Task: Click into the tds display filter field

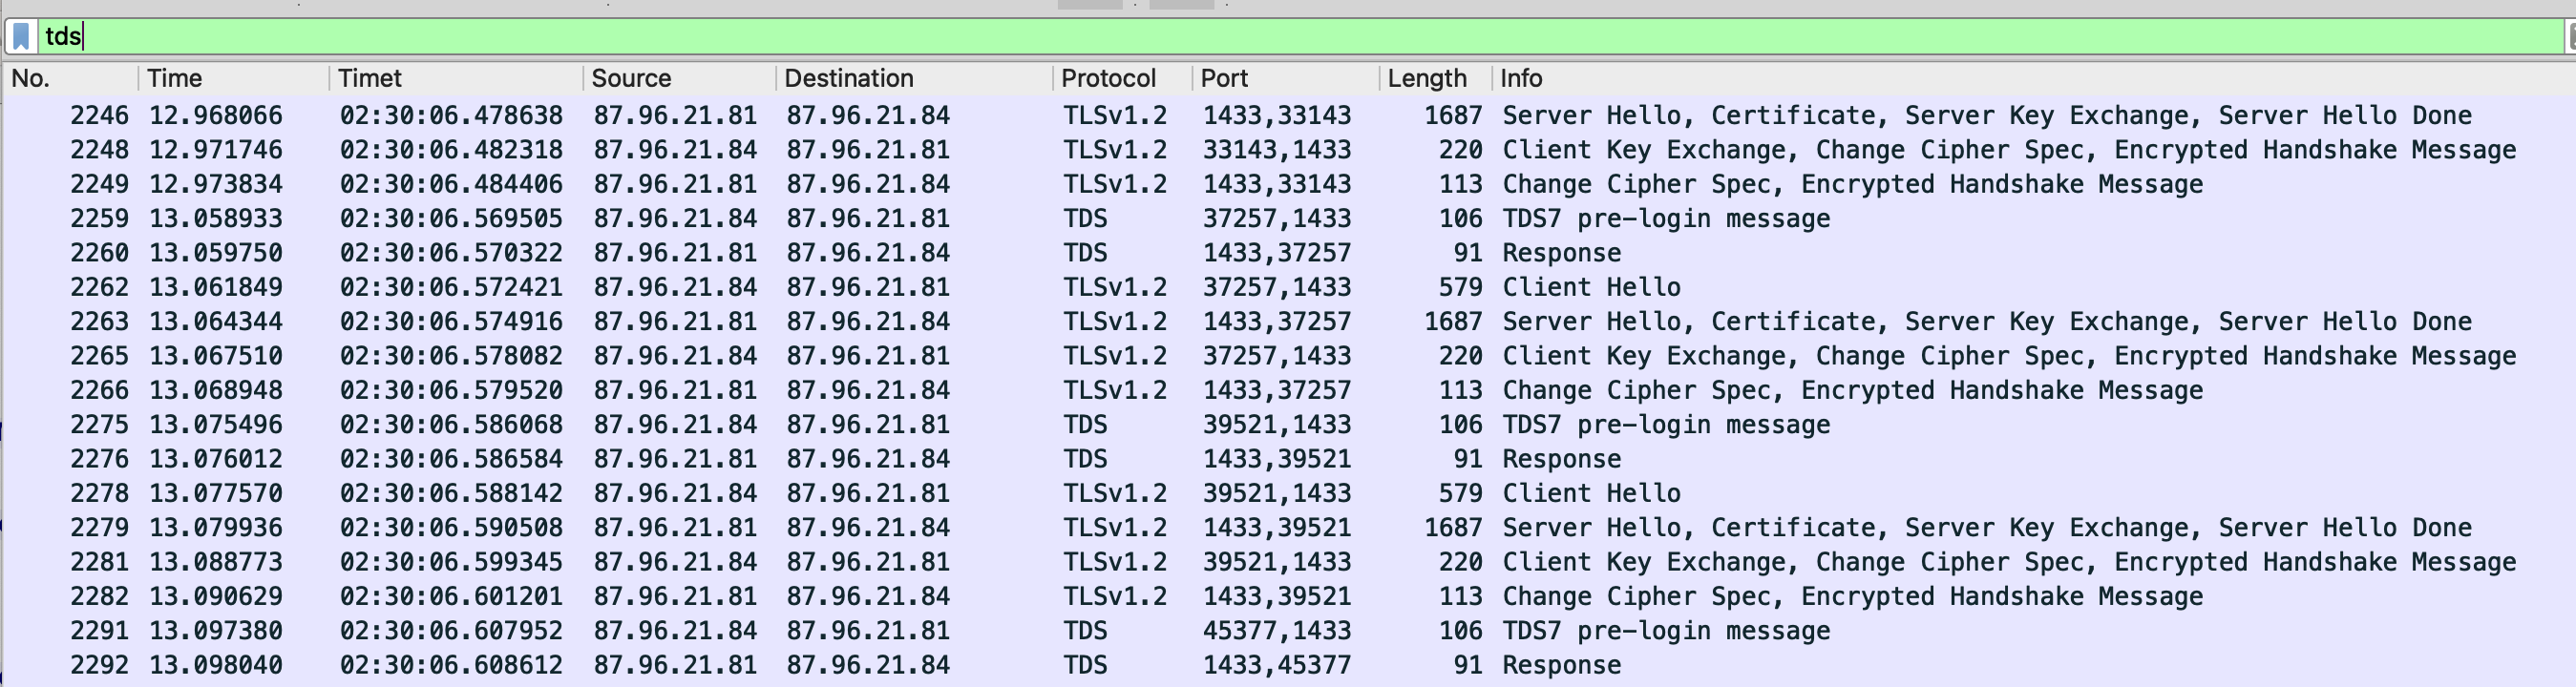Action: click(1300, 37)
